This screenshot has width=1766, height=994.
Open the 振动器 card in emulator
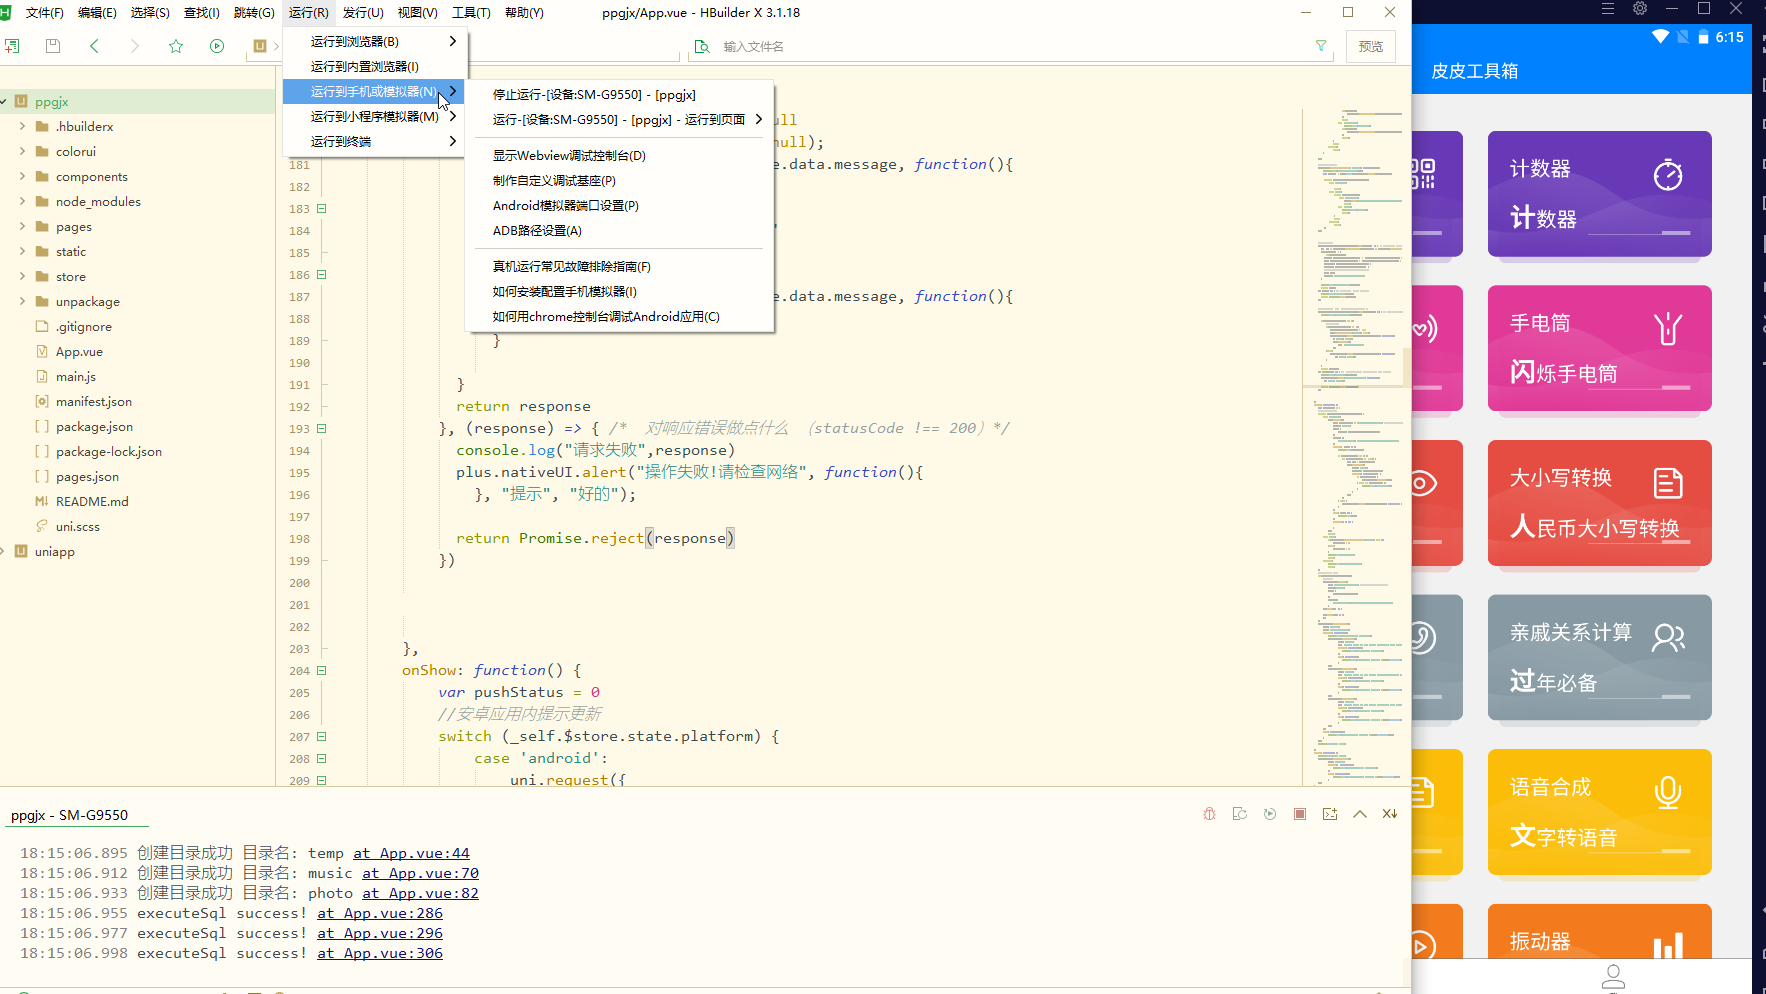pos(1599,932)
